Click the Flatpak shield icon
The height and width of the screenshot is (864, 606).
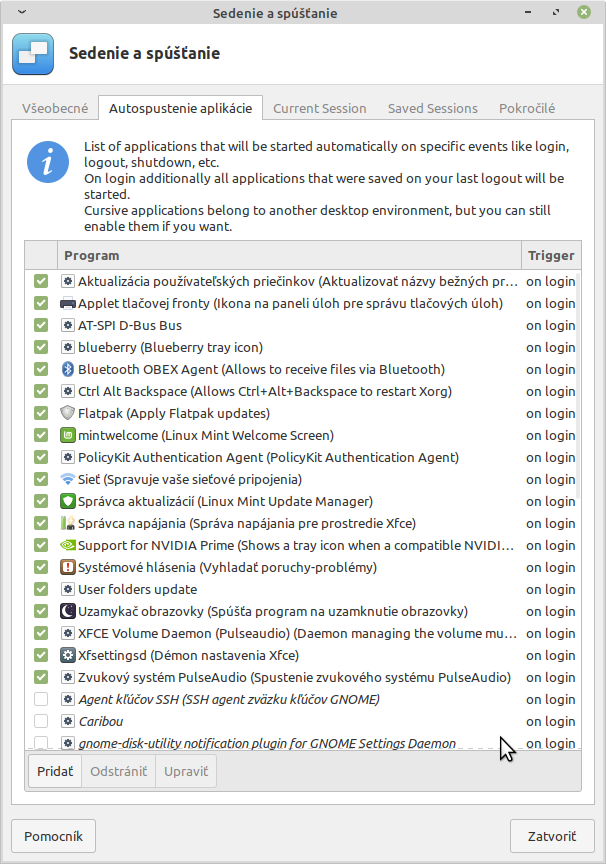tap(68, 413)
